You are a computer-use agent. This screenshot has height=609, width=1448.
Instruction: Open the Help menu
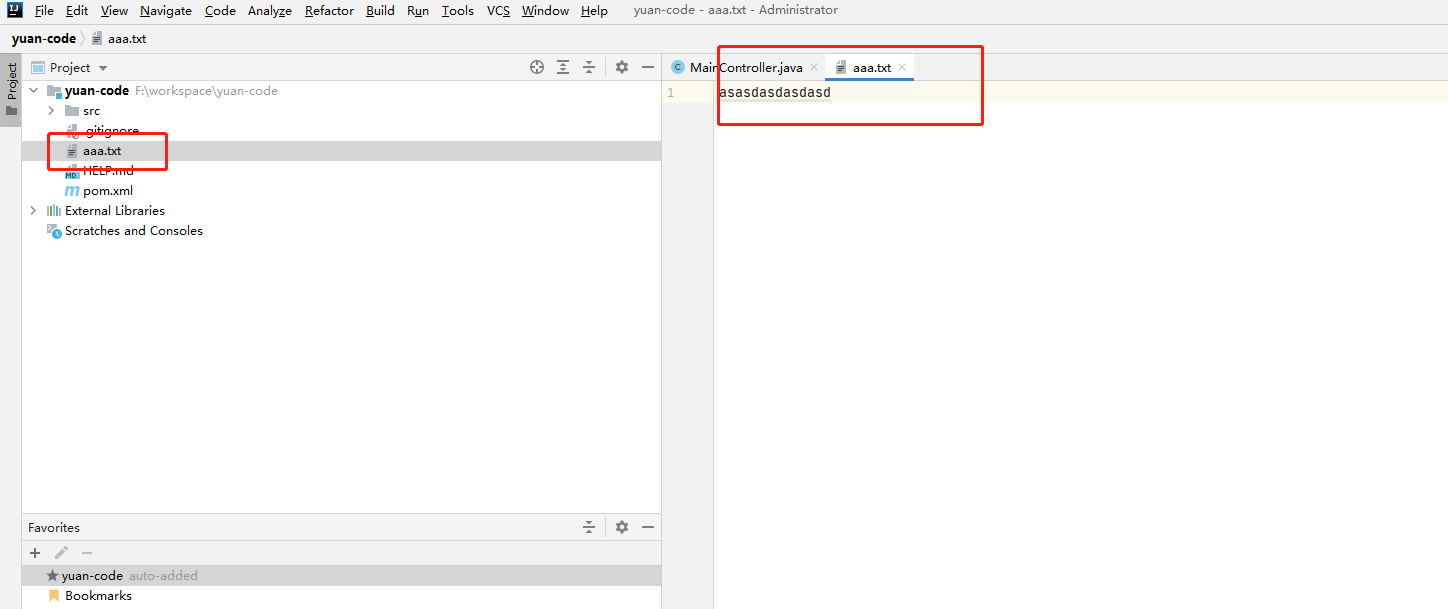(594, 11)
